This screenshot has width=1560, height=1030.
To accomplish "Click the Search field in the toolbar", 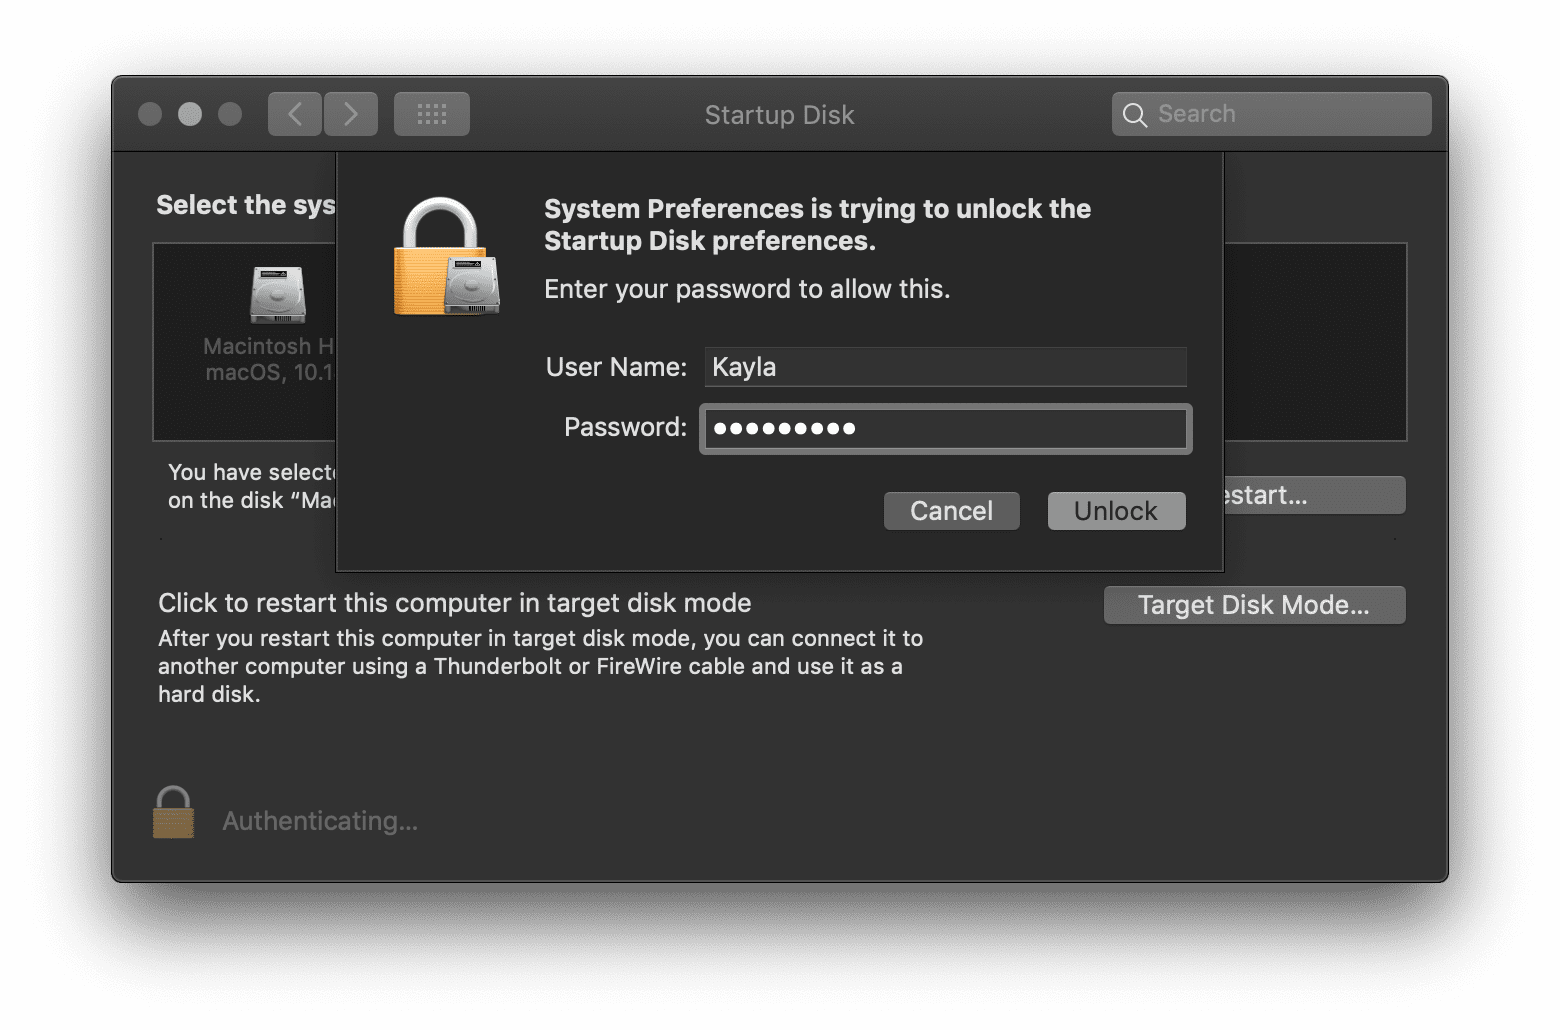I will [1270, 113].
